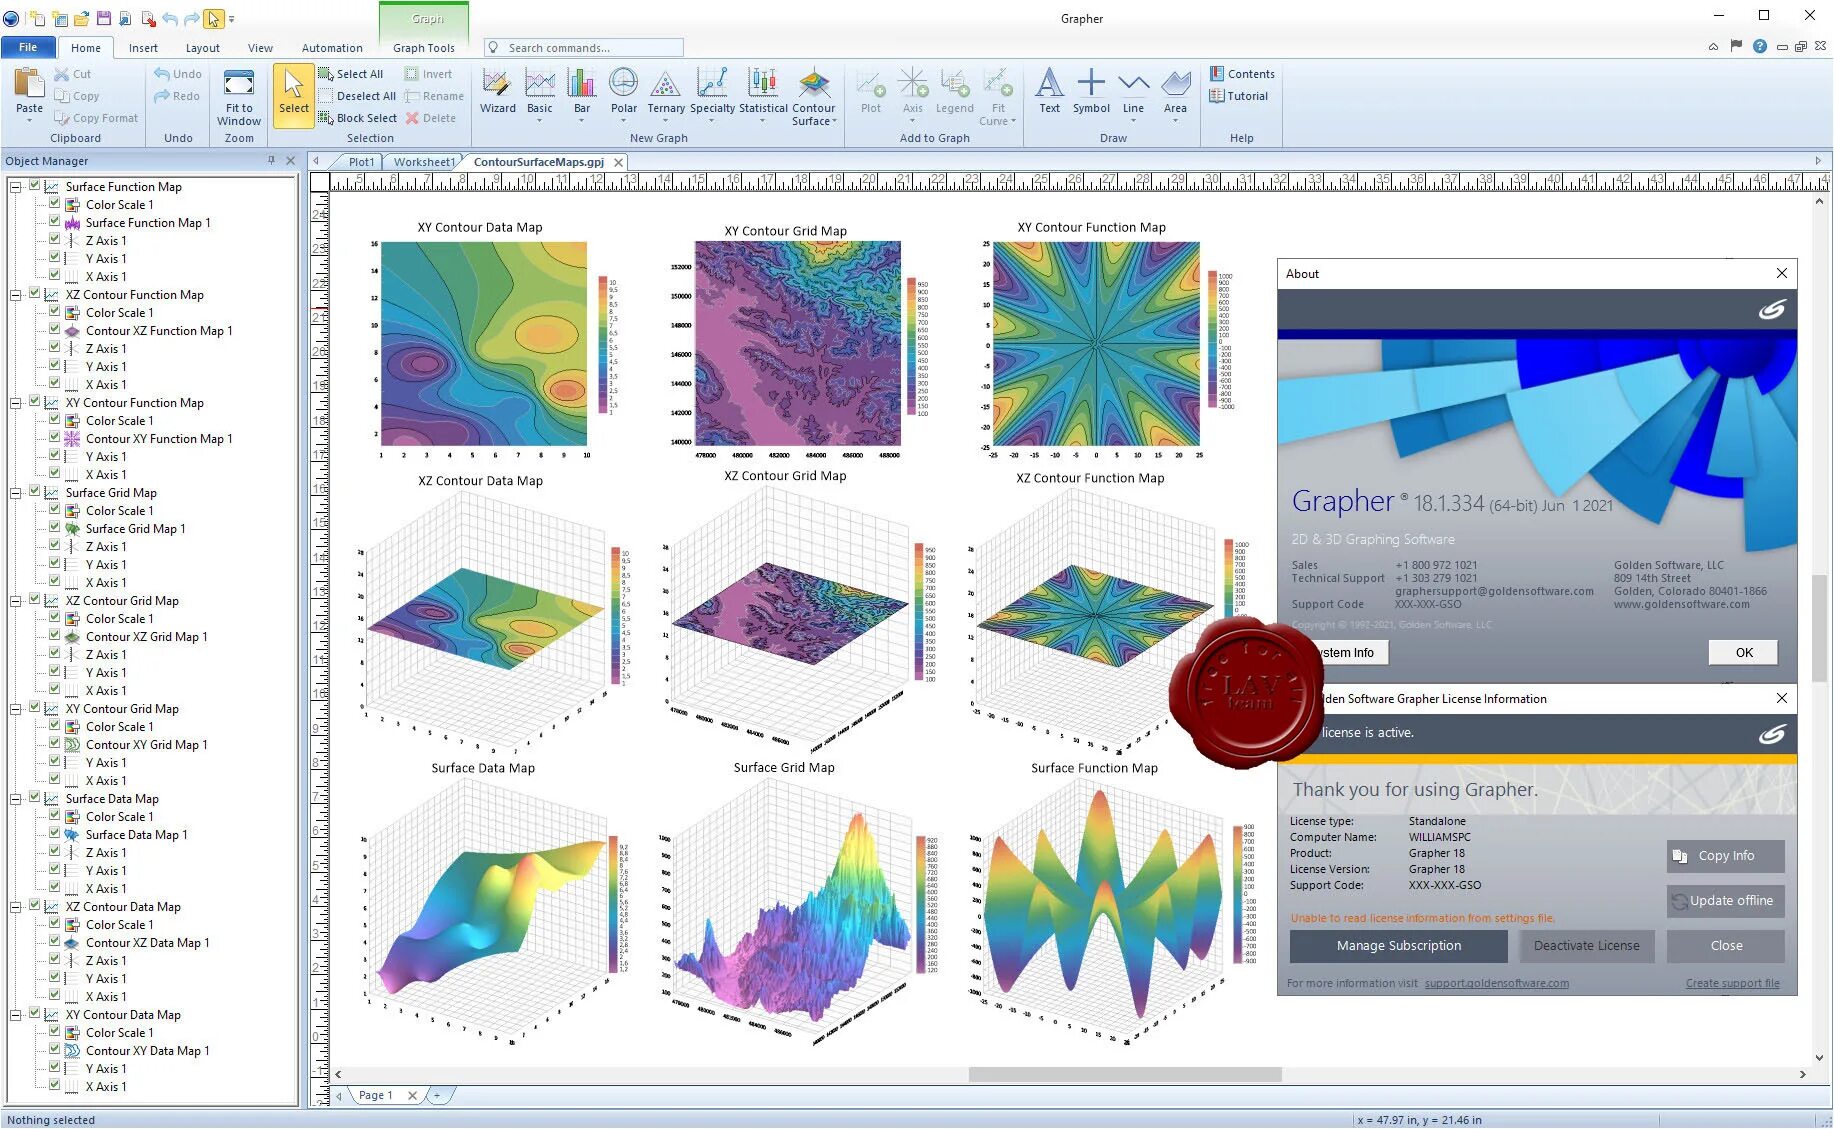
Task: Activate the Select arrow tool
Action: [x=293, y=95]
